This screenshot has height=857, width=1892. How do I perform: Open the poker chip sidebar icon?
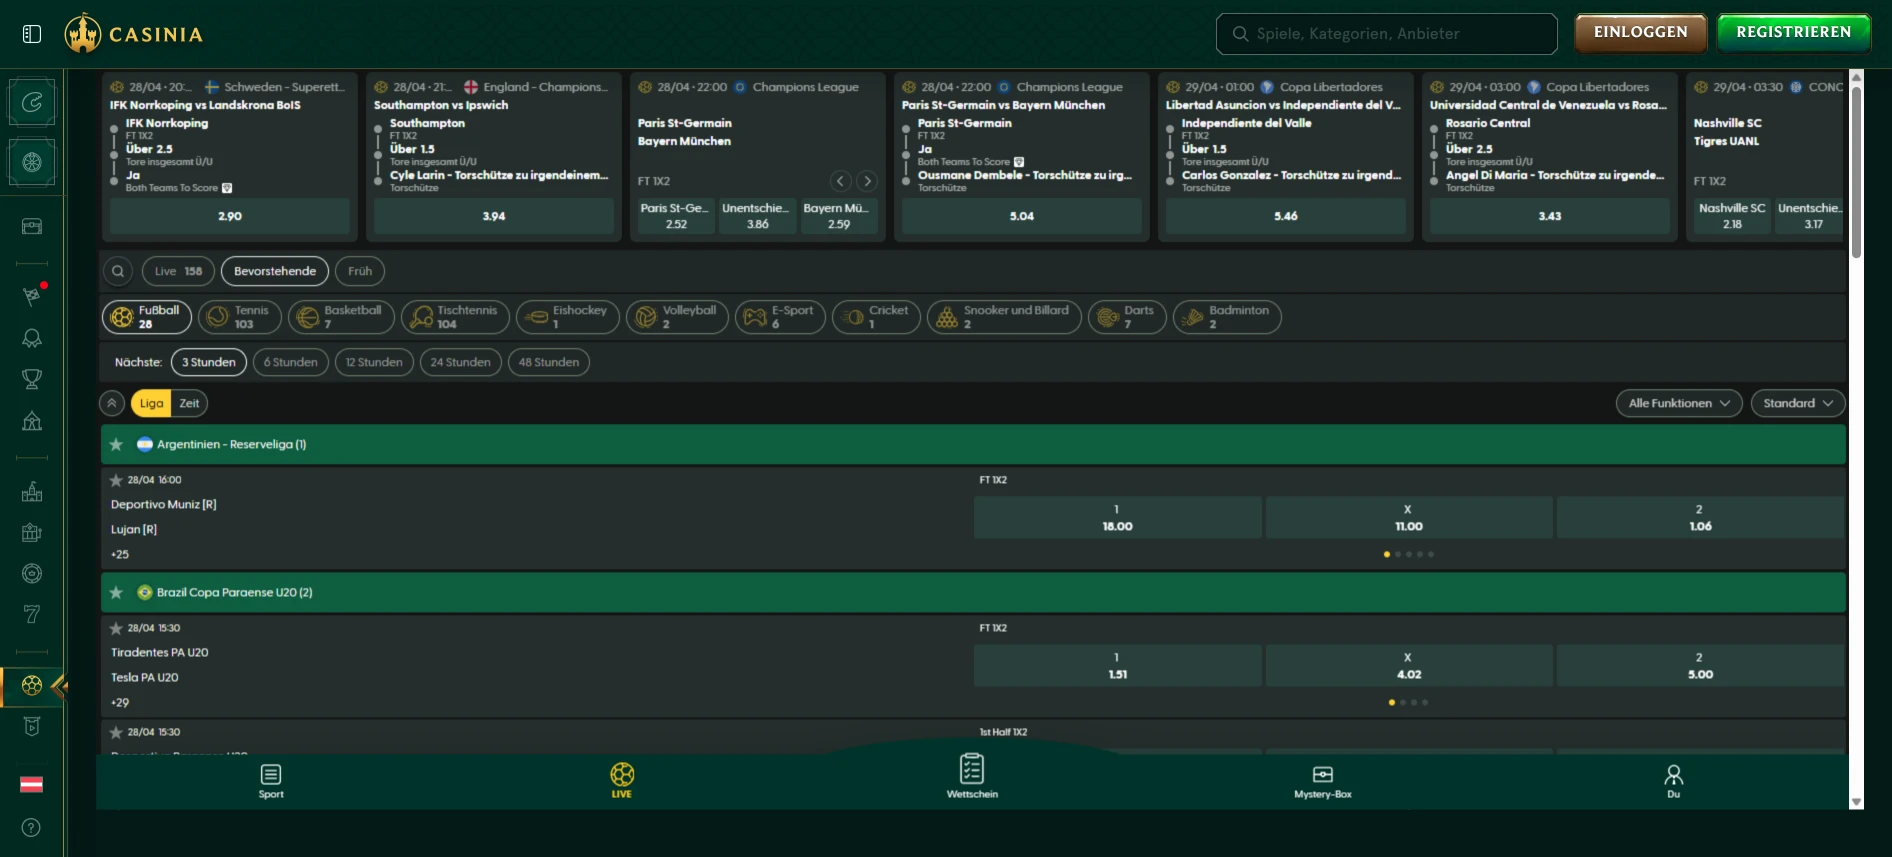tap(32, 573)
